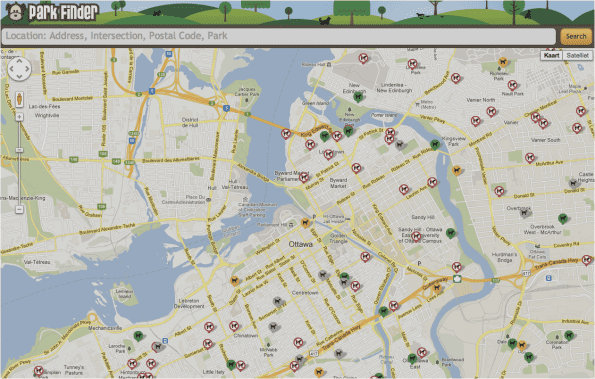Focus the Location search input field
This screenshot has height=379, width=595.
pos(279,36)
